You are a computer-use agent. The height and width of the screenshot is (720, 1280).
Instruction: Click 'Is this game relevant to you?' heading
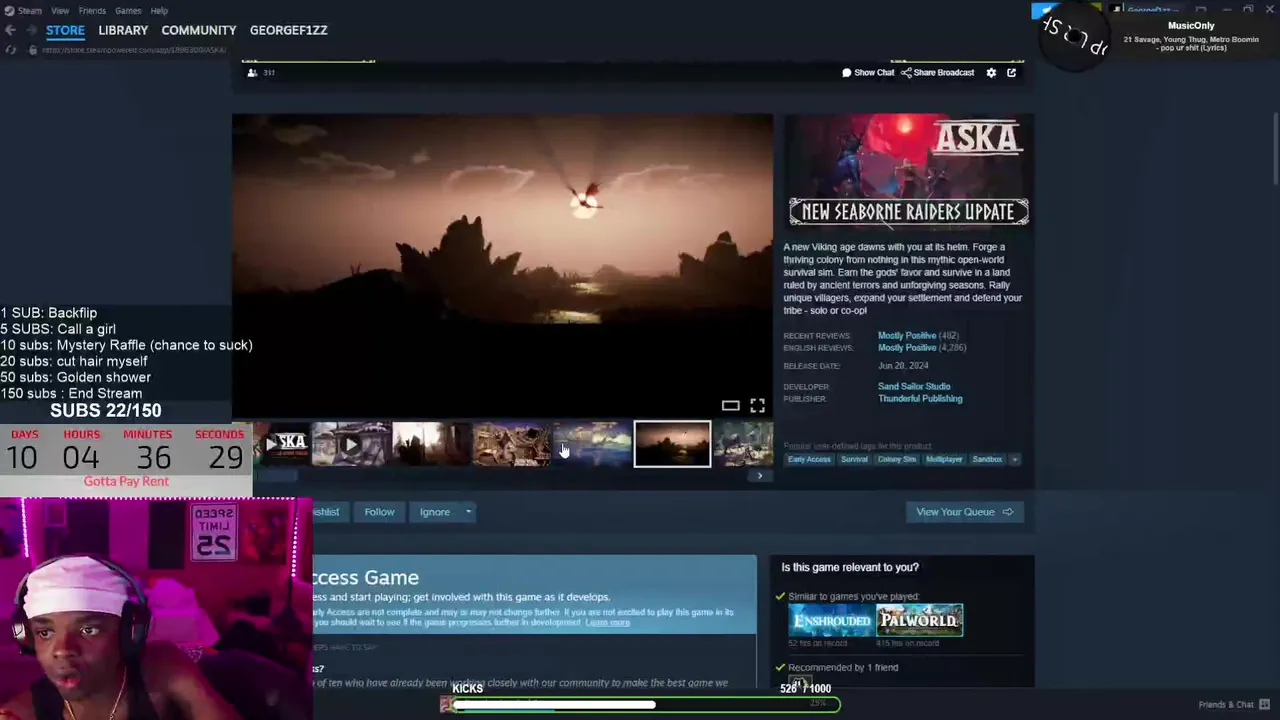pos(850,567)
